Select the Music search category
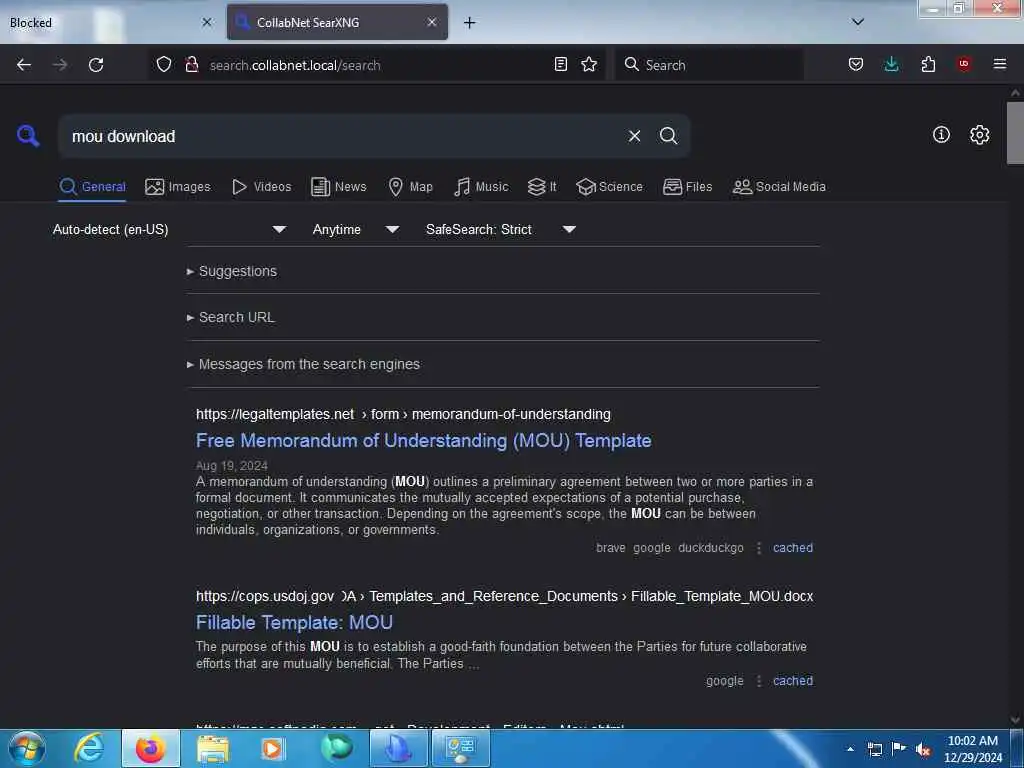The width and height of the screenshot is (1024, 768). pos(481,187)
